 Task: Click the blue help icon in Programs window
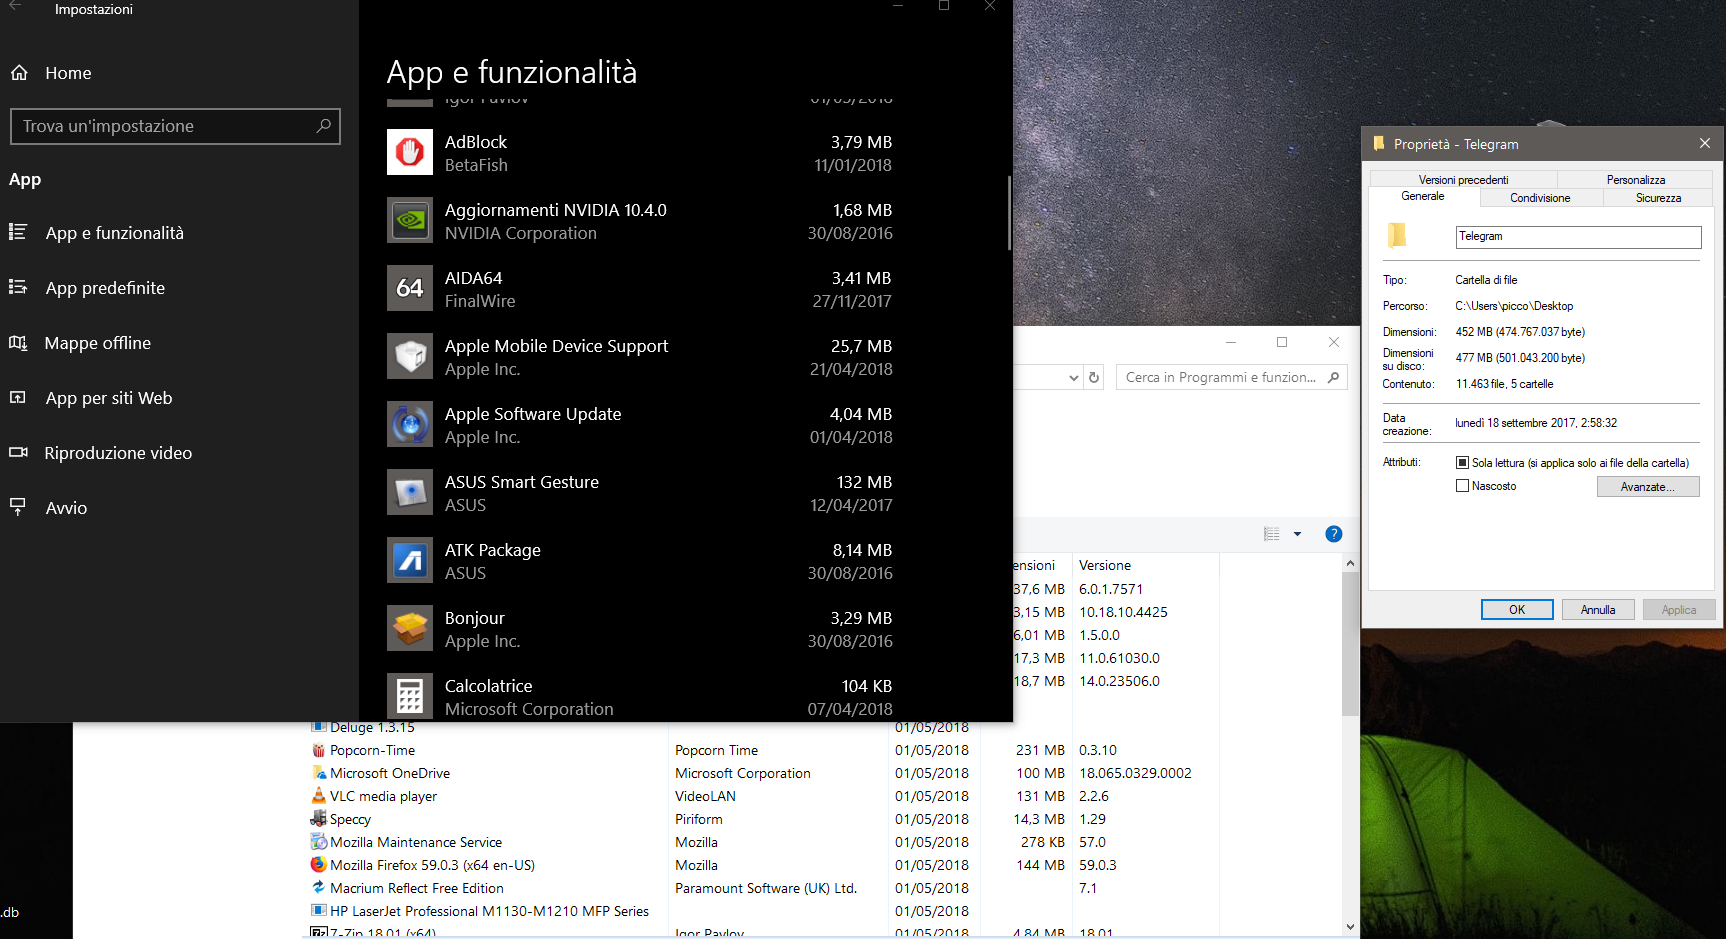pos(1333,534)
